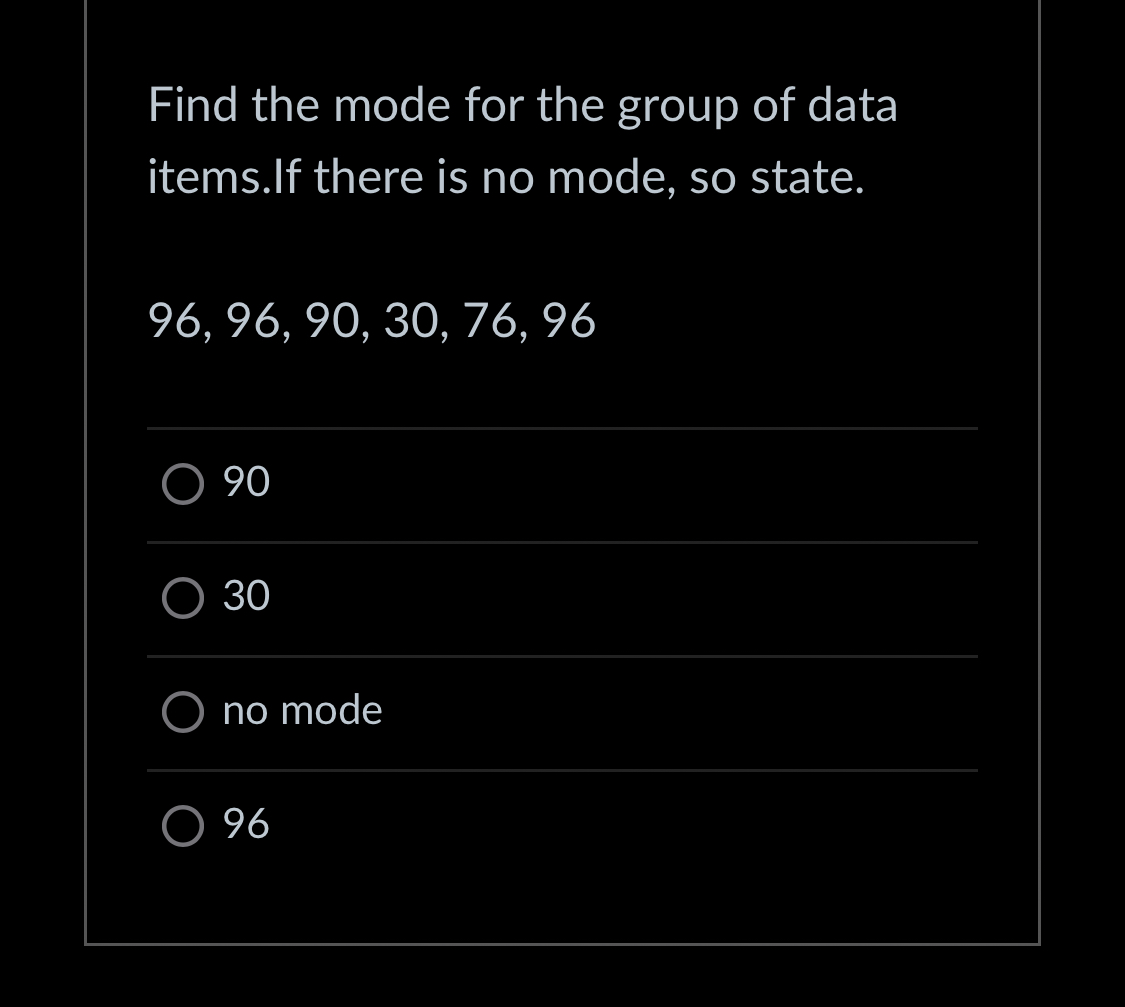Image resolution: width=1125 pixels, height=1007 pixels.
Task: Click the label text 96
Action: click(245, 824)
